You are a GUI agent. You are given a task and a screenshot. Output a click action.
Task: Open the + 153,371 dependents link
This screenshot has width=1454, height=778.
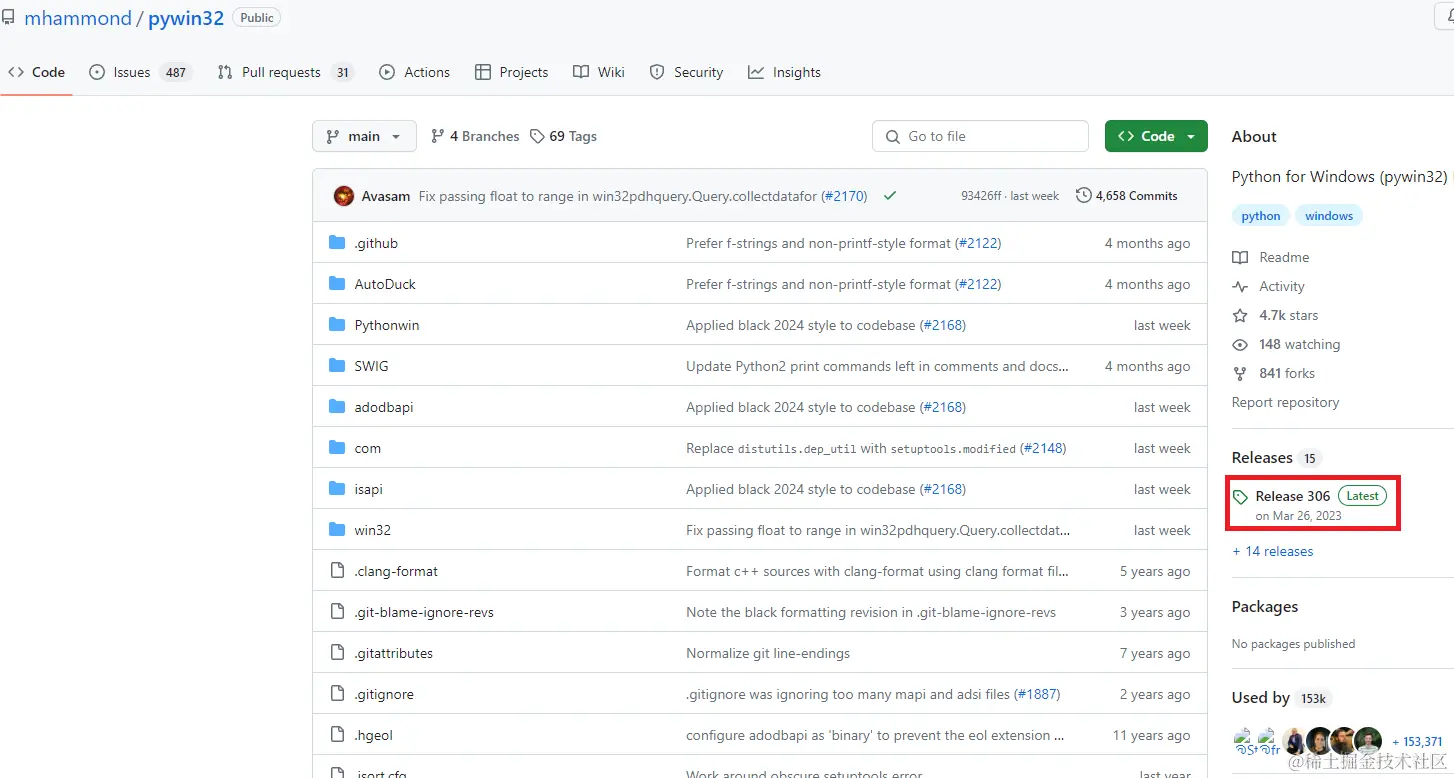point(1417,741)
